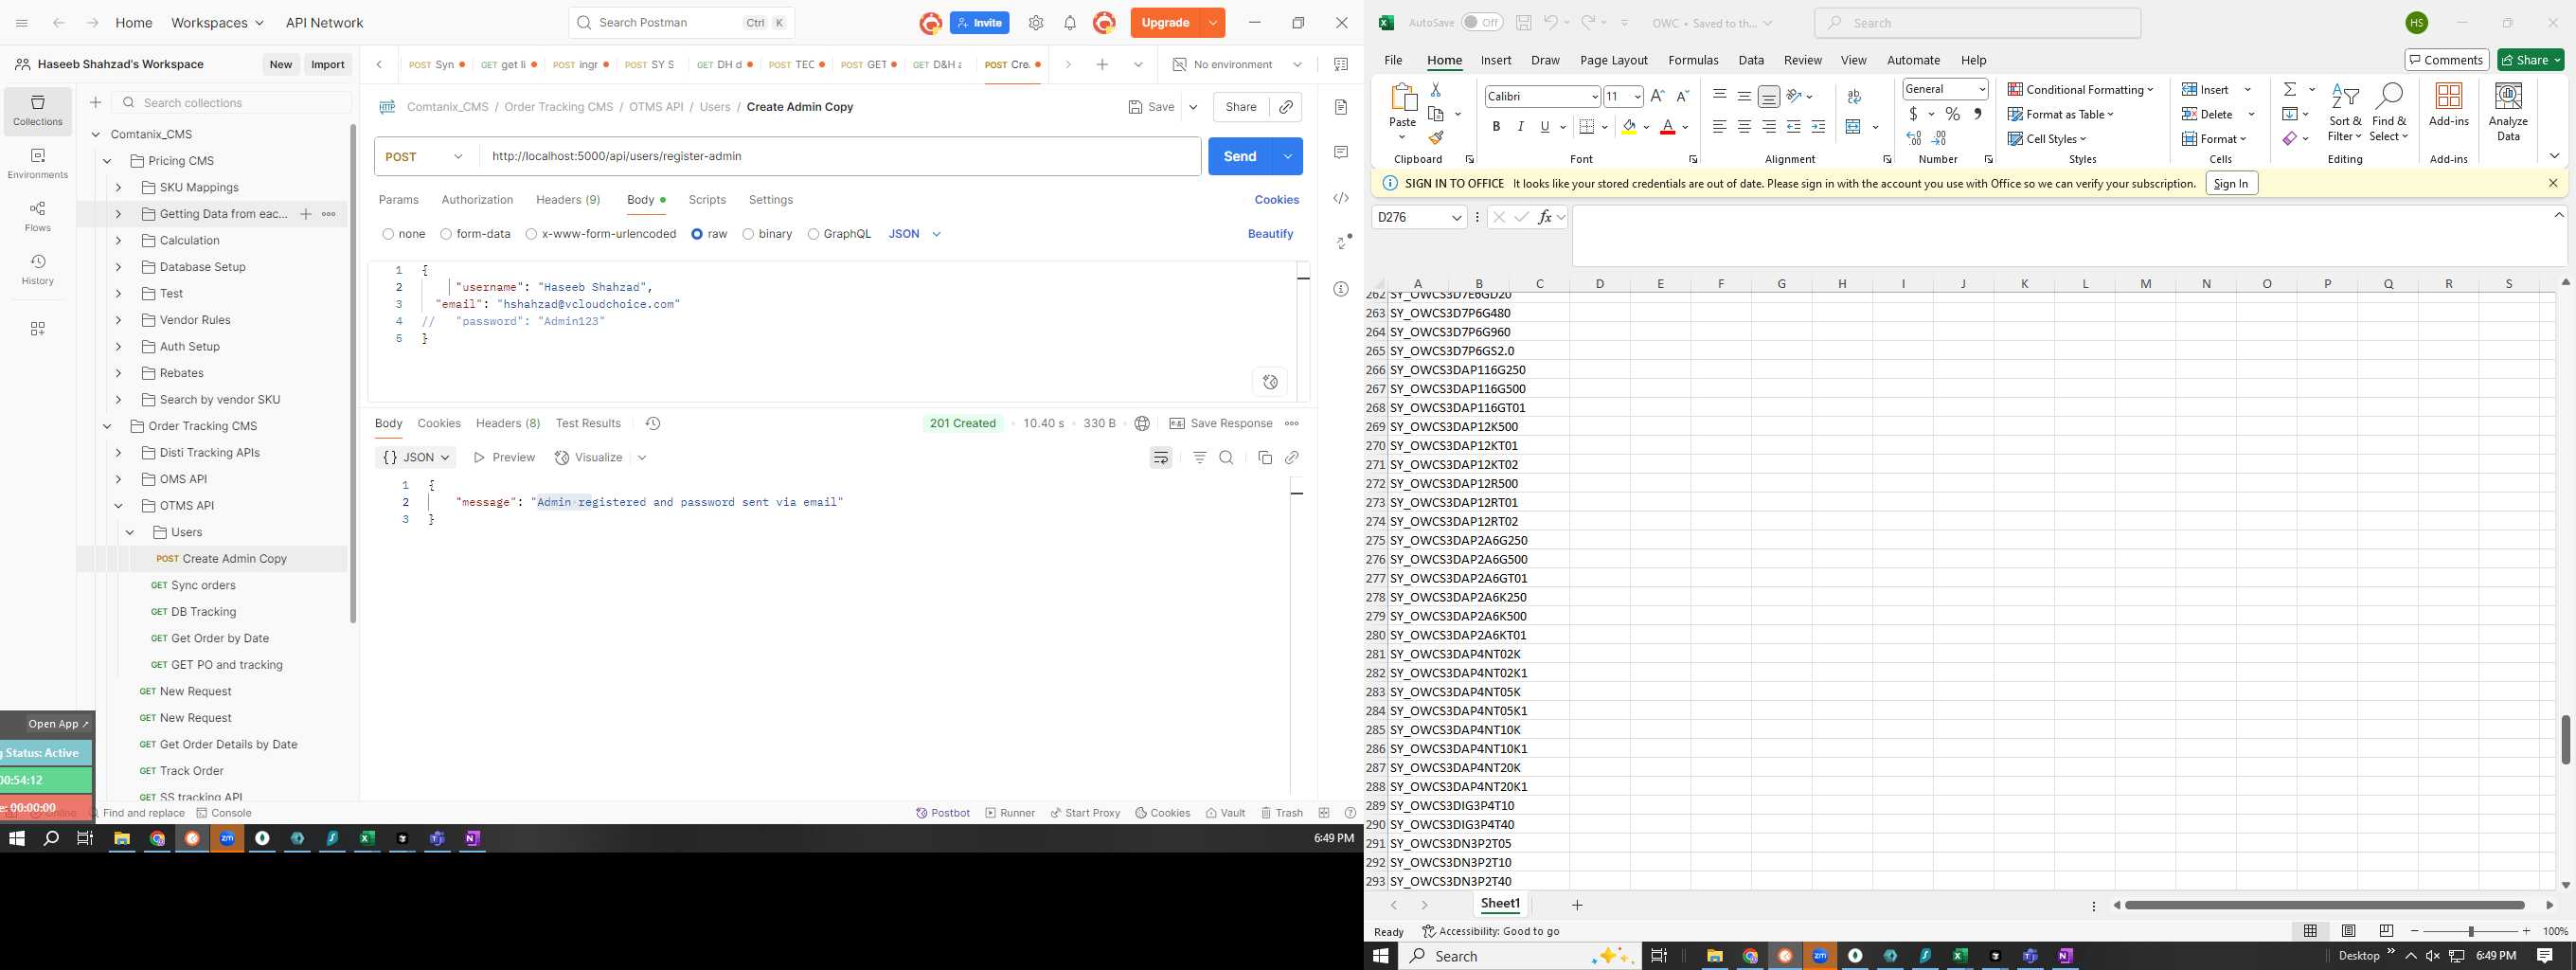Open the Workspaces dropdown
Screen dimensions: 2576x970
[x=217, y=23]
